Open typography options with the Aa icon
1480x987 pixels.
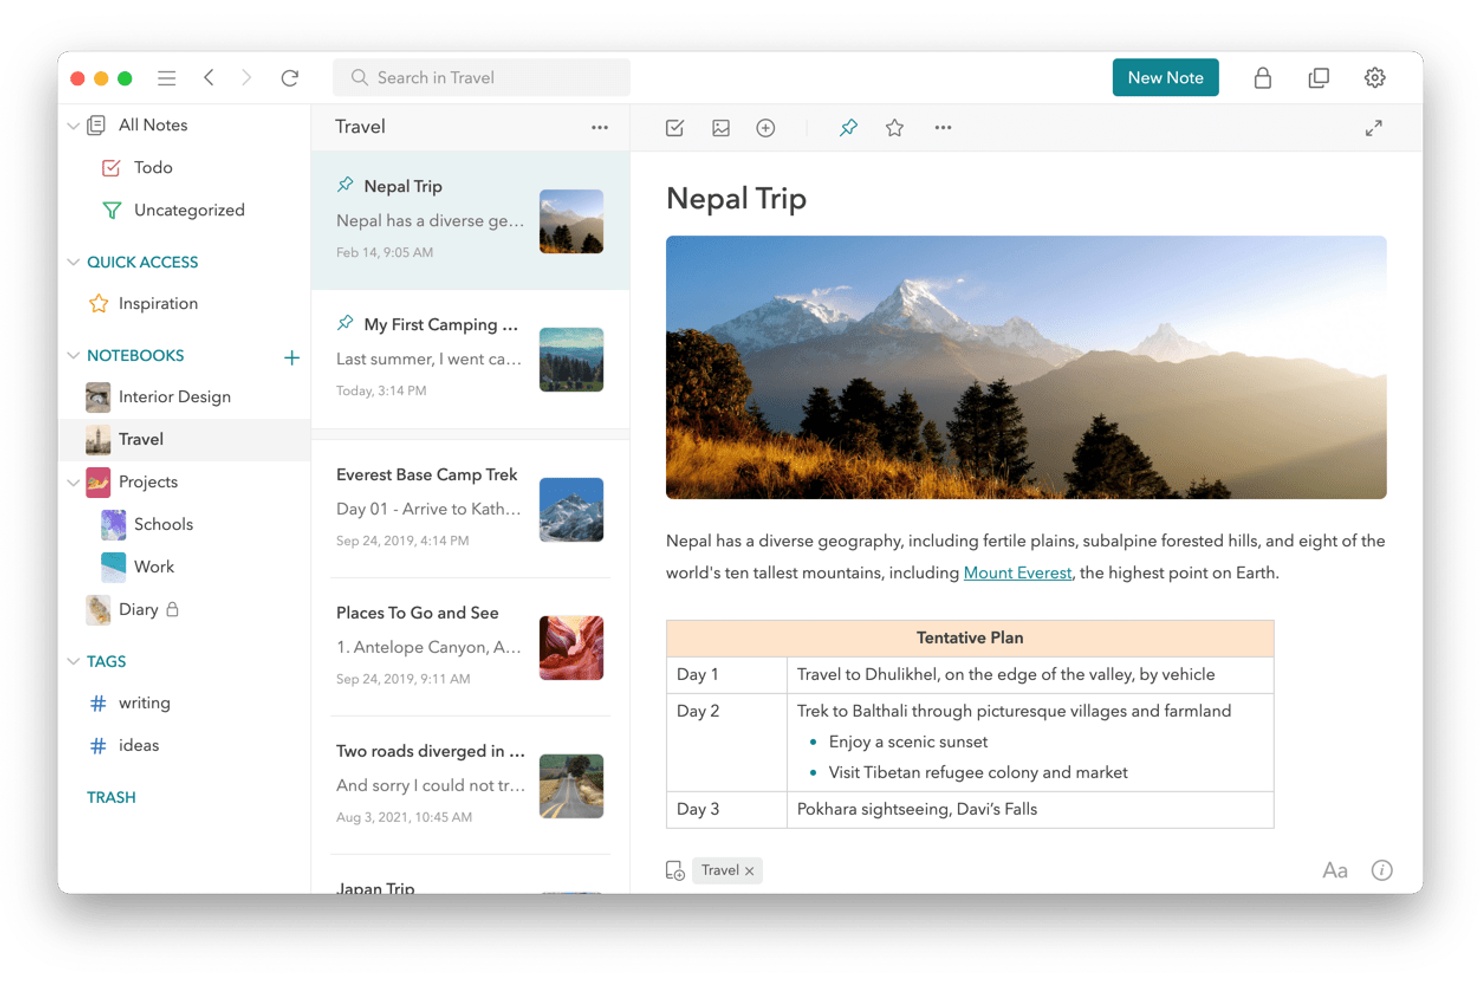pos(1335,870)
